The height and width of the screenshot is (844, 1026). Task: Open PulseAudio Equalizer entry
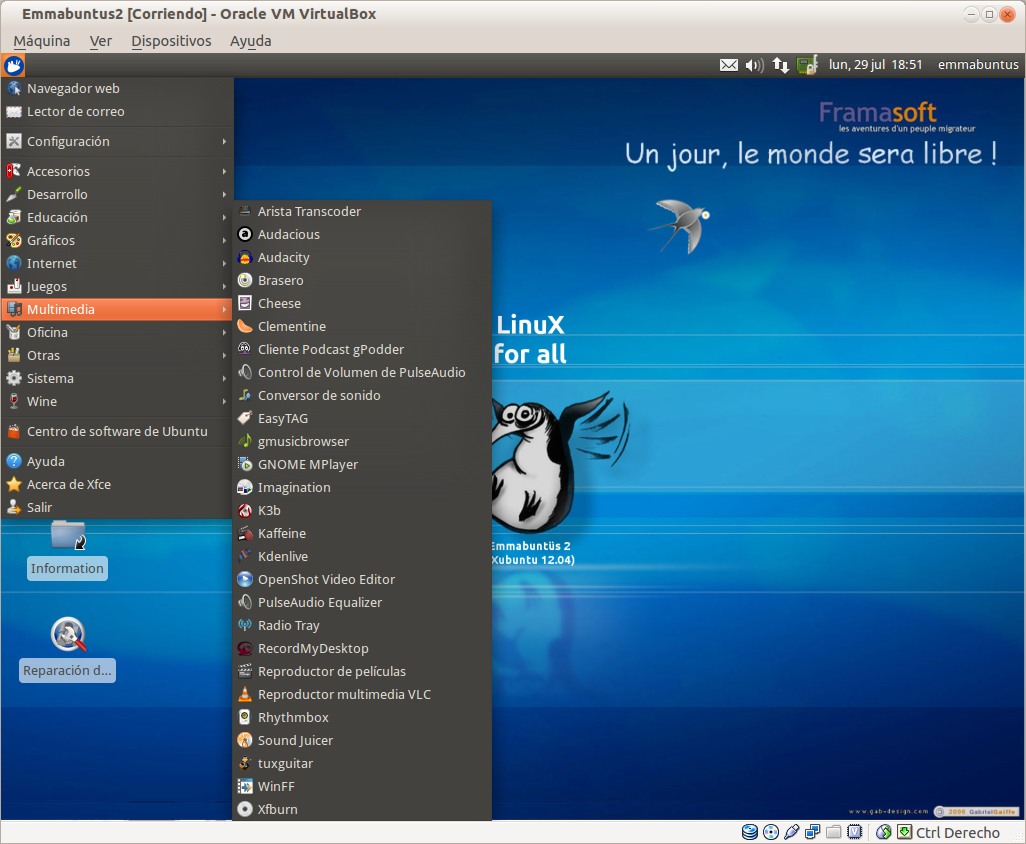tap(320, 602)
